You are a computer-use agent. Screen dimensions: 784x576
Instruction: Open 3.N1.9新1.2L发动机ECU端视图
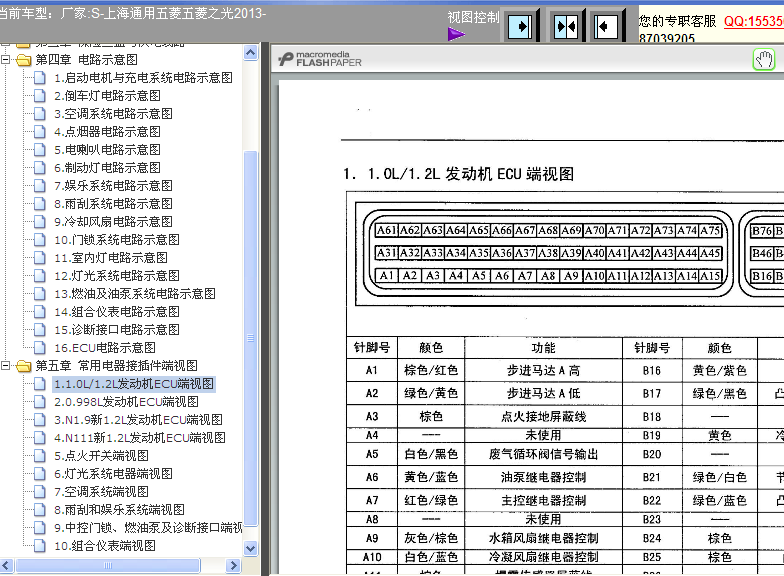[x=138, y=420]
